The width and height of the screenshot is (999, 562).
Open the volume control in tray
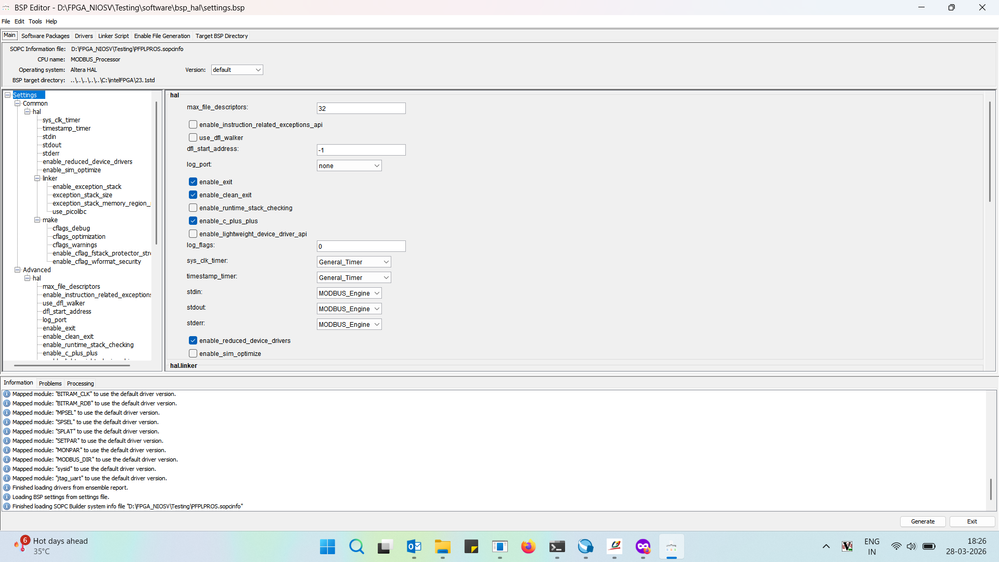point(911,547)
